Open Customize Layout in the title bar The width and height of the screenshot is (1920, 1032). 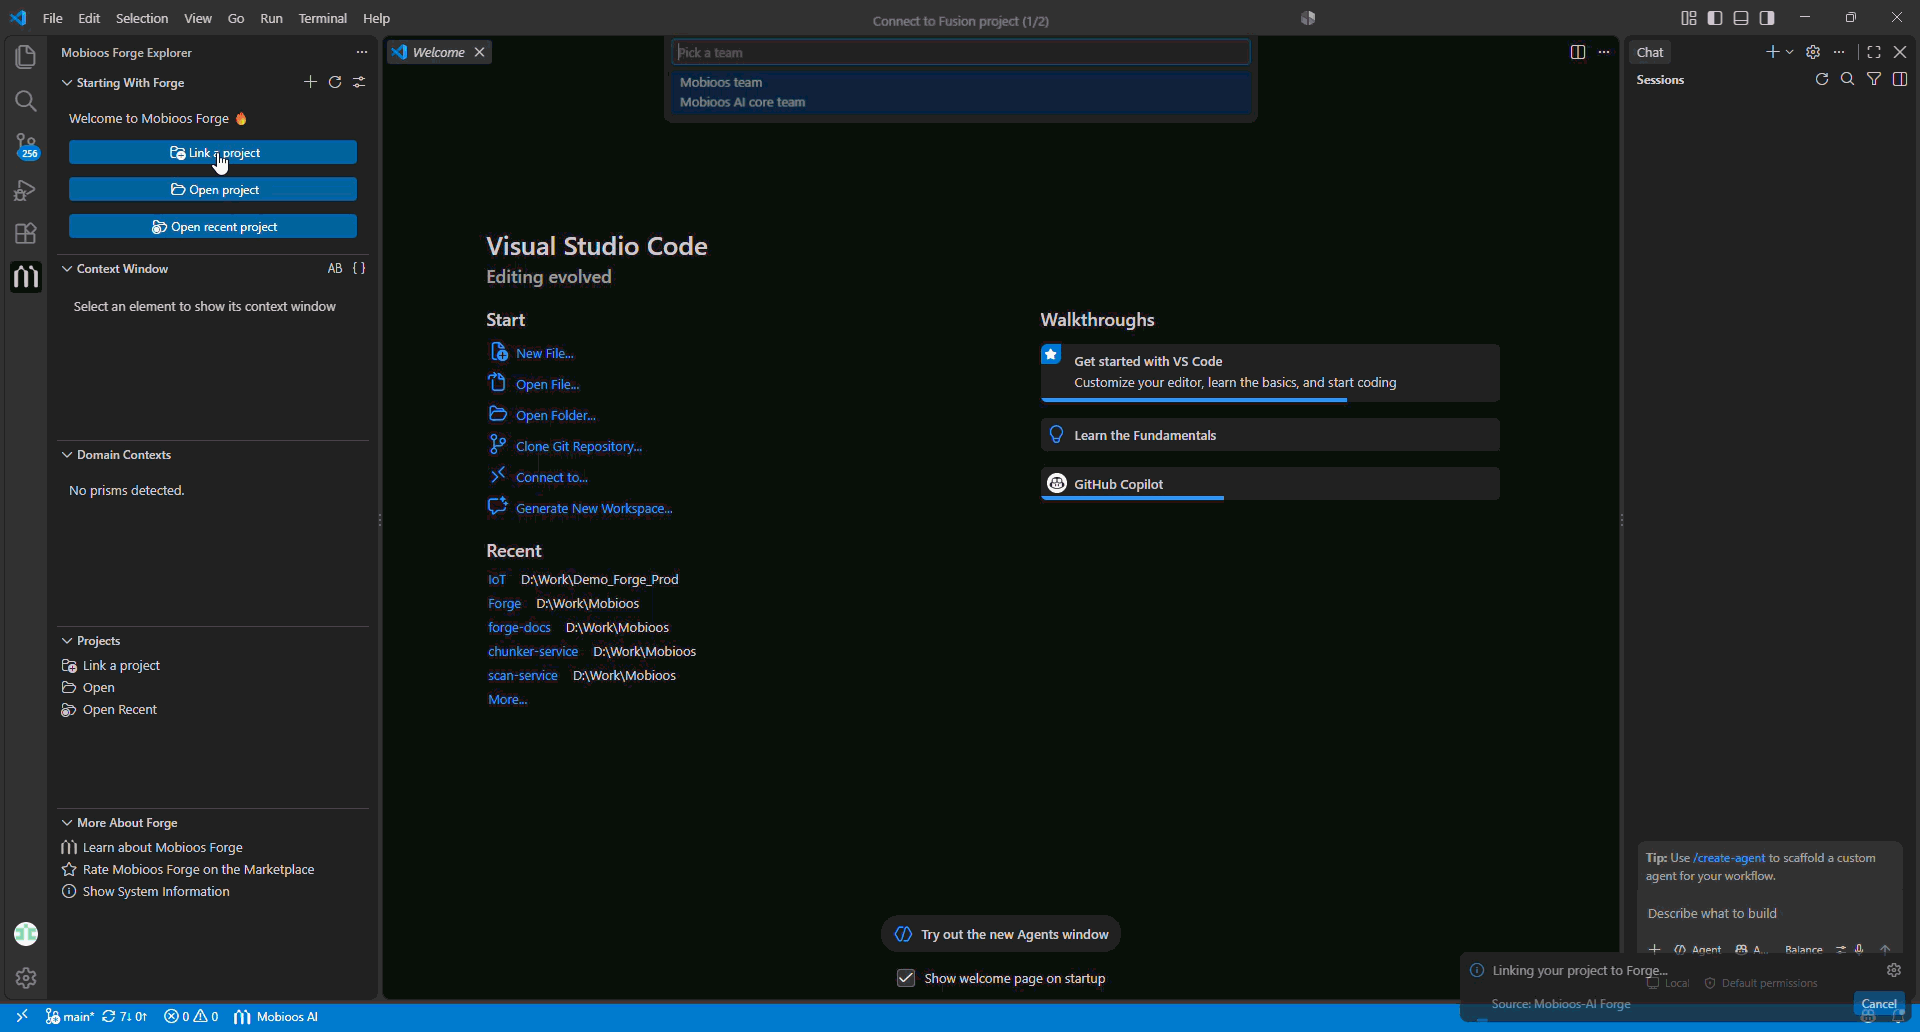click(x=1689, y=18)
